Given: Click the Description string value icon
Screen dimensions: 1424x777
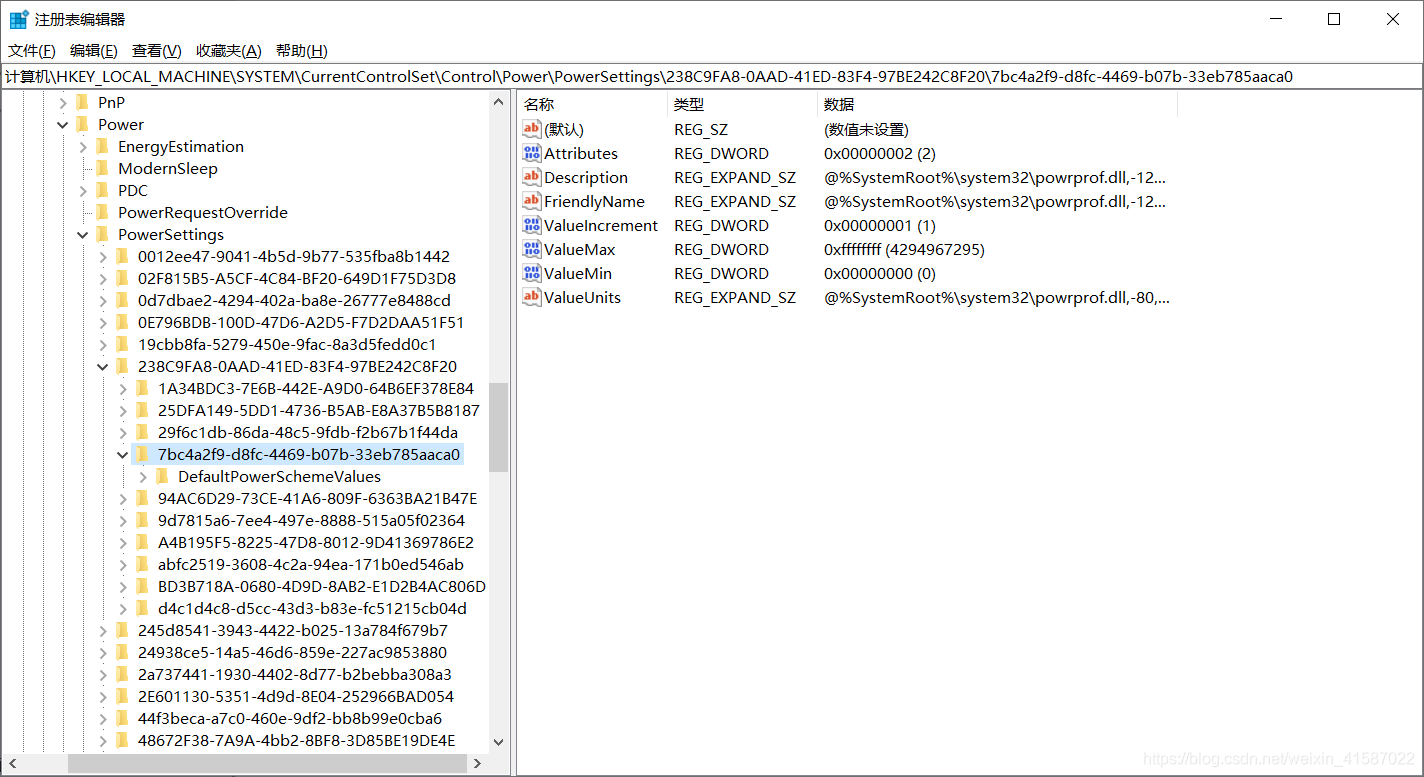Looking at the screenshot, I should [532, 177].
